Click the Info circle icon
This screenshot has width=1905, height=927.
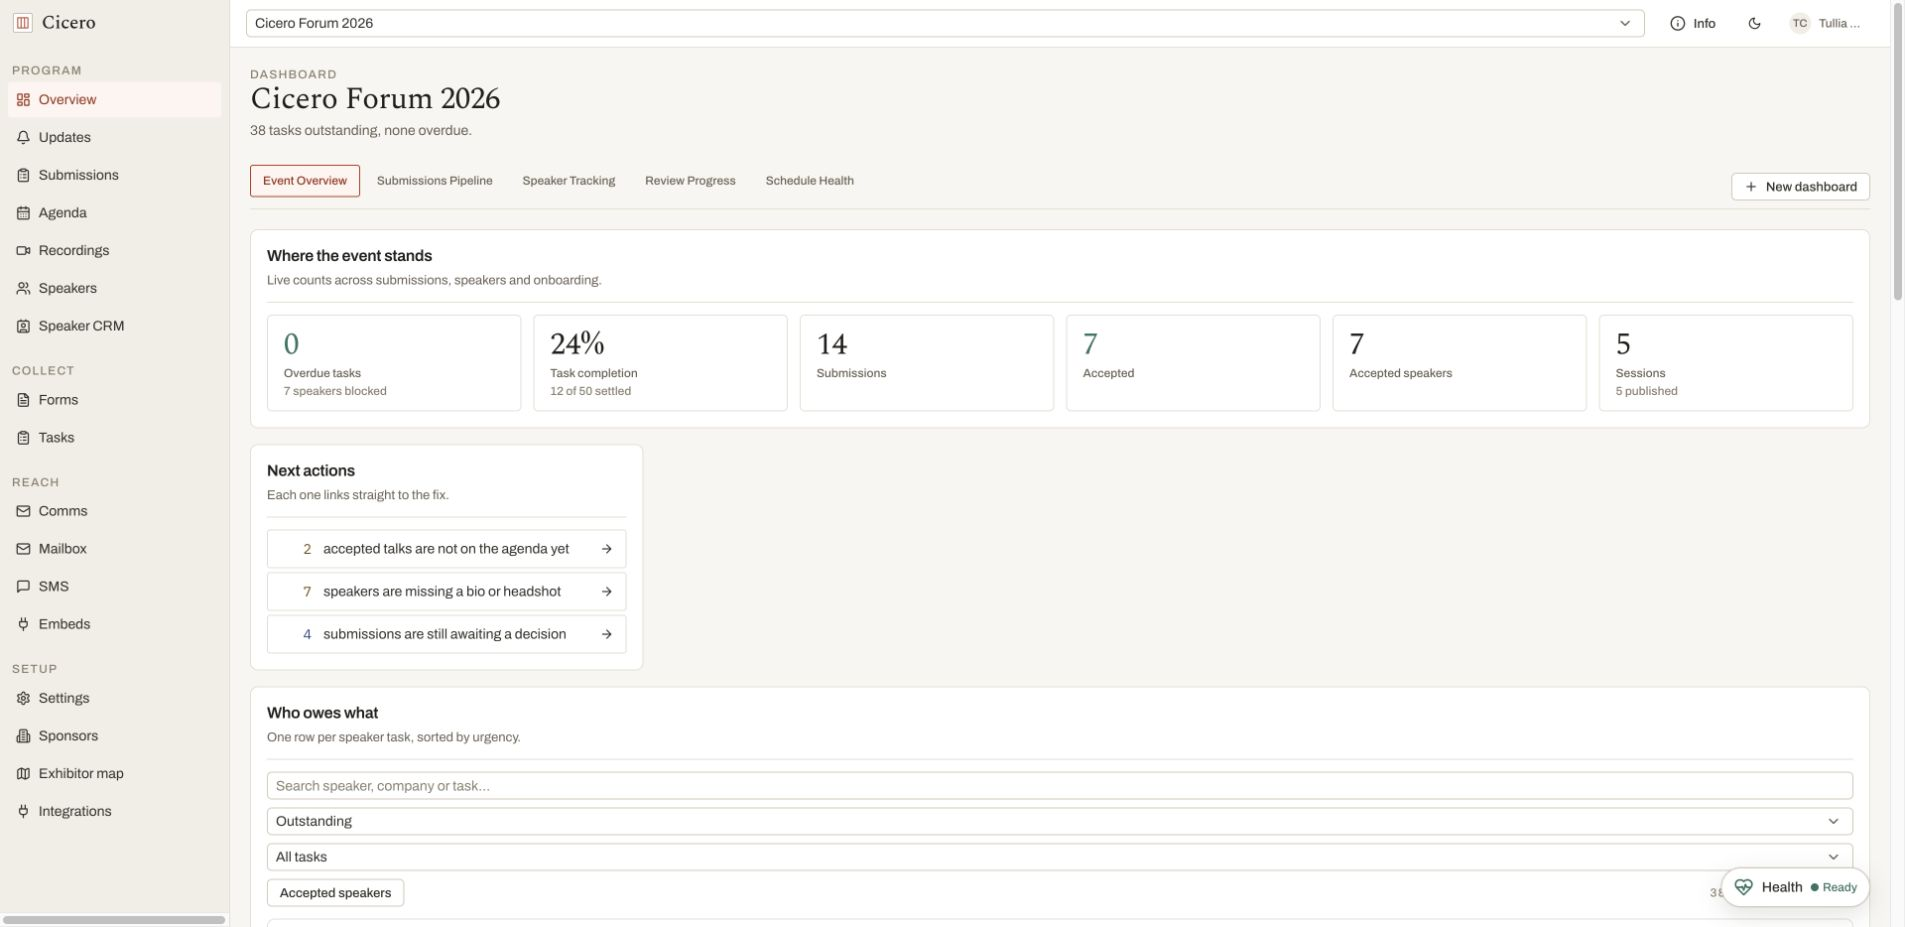coord(1677,23)
